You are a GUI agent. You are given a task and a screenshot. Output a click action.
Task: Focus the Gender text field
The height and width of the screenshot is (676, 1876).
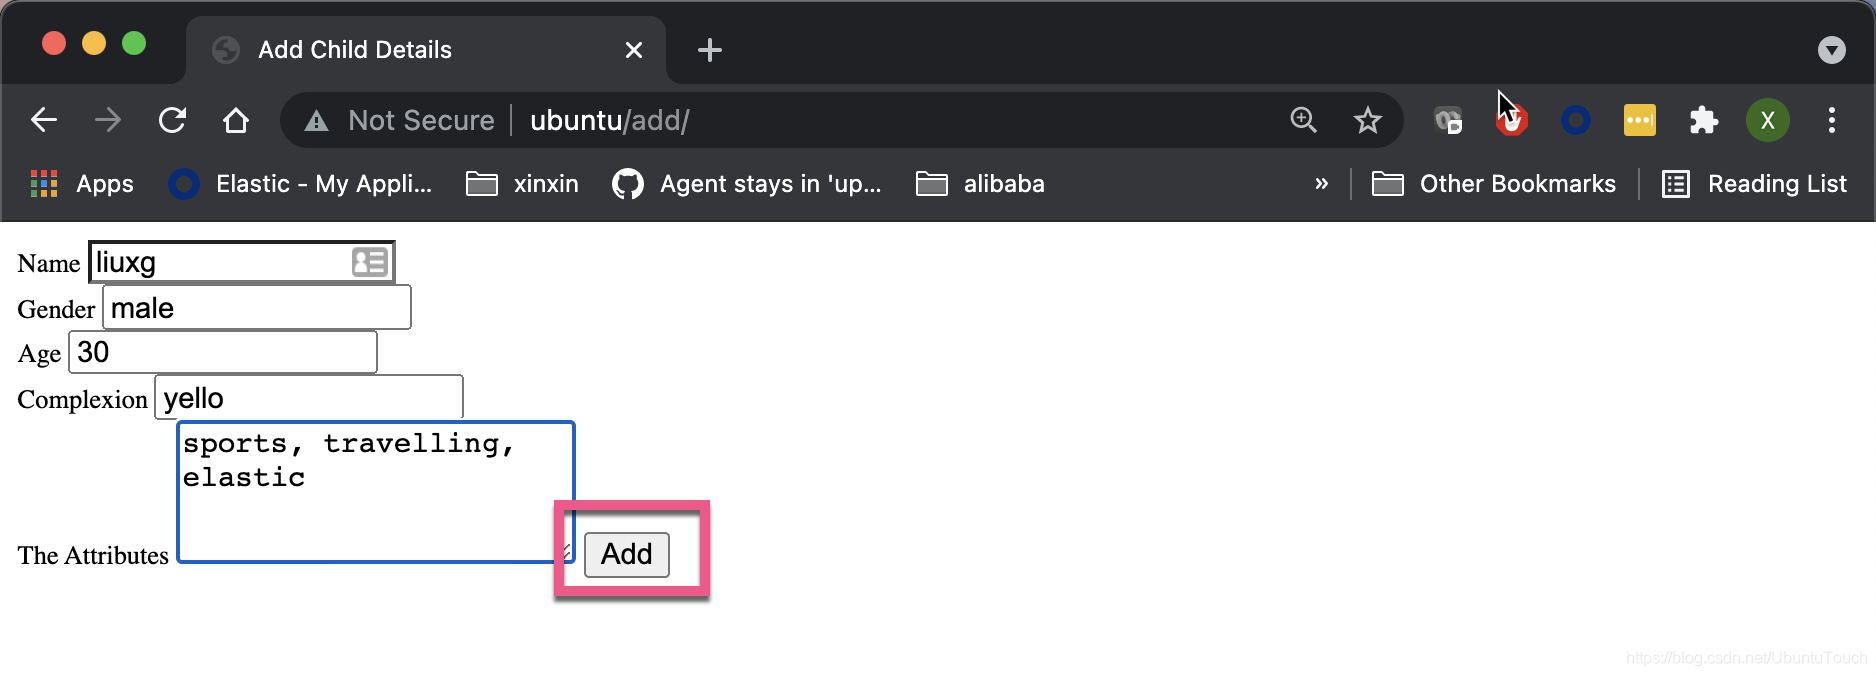tap(257, 307)
